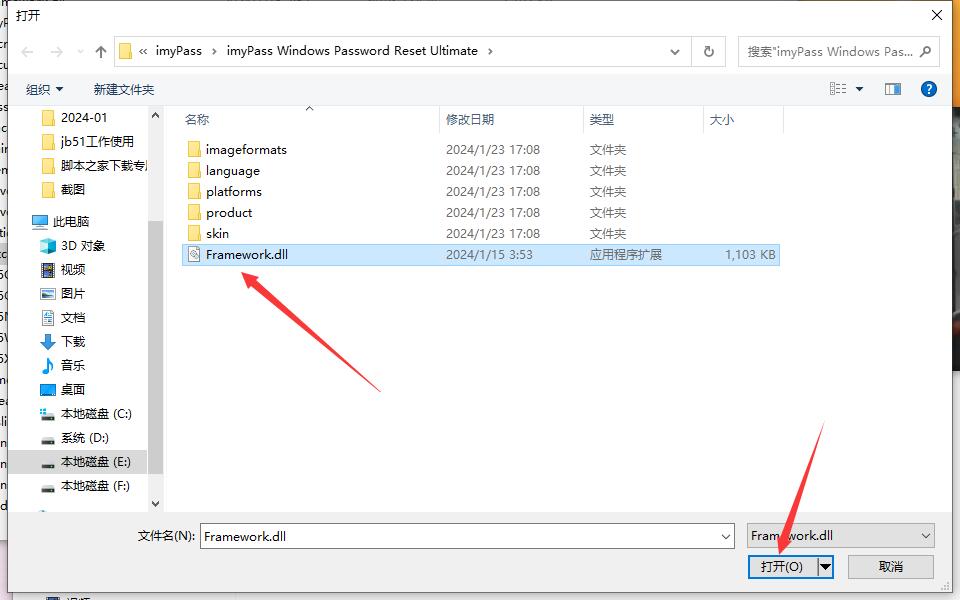Select the 2024-01 folder in sidebar
This screenshot has width=960, height=600.
(x=84, y=117)
